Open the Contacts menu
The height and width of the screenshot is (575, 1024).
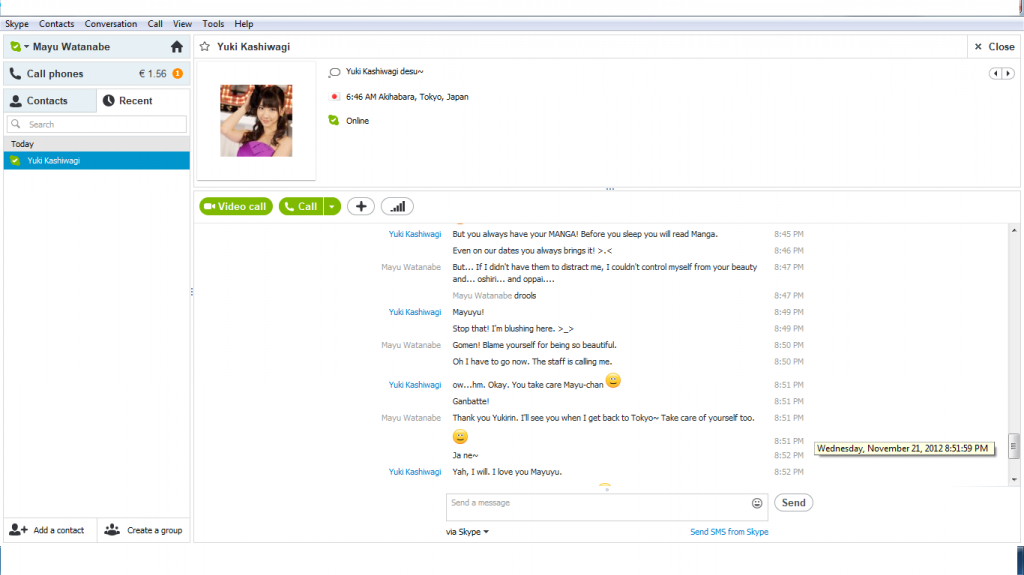56,24
